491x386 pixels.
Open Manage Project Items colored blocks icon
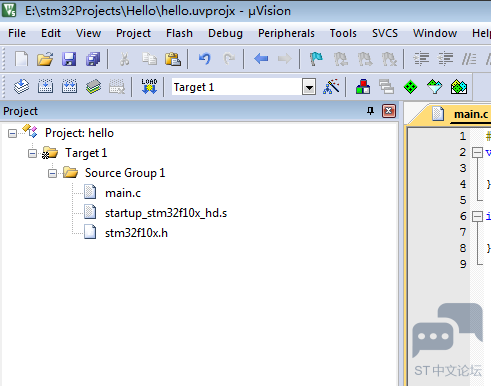363,87
